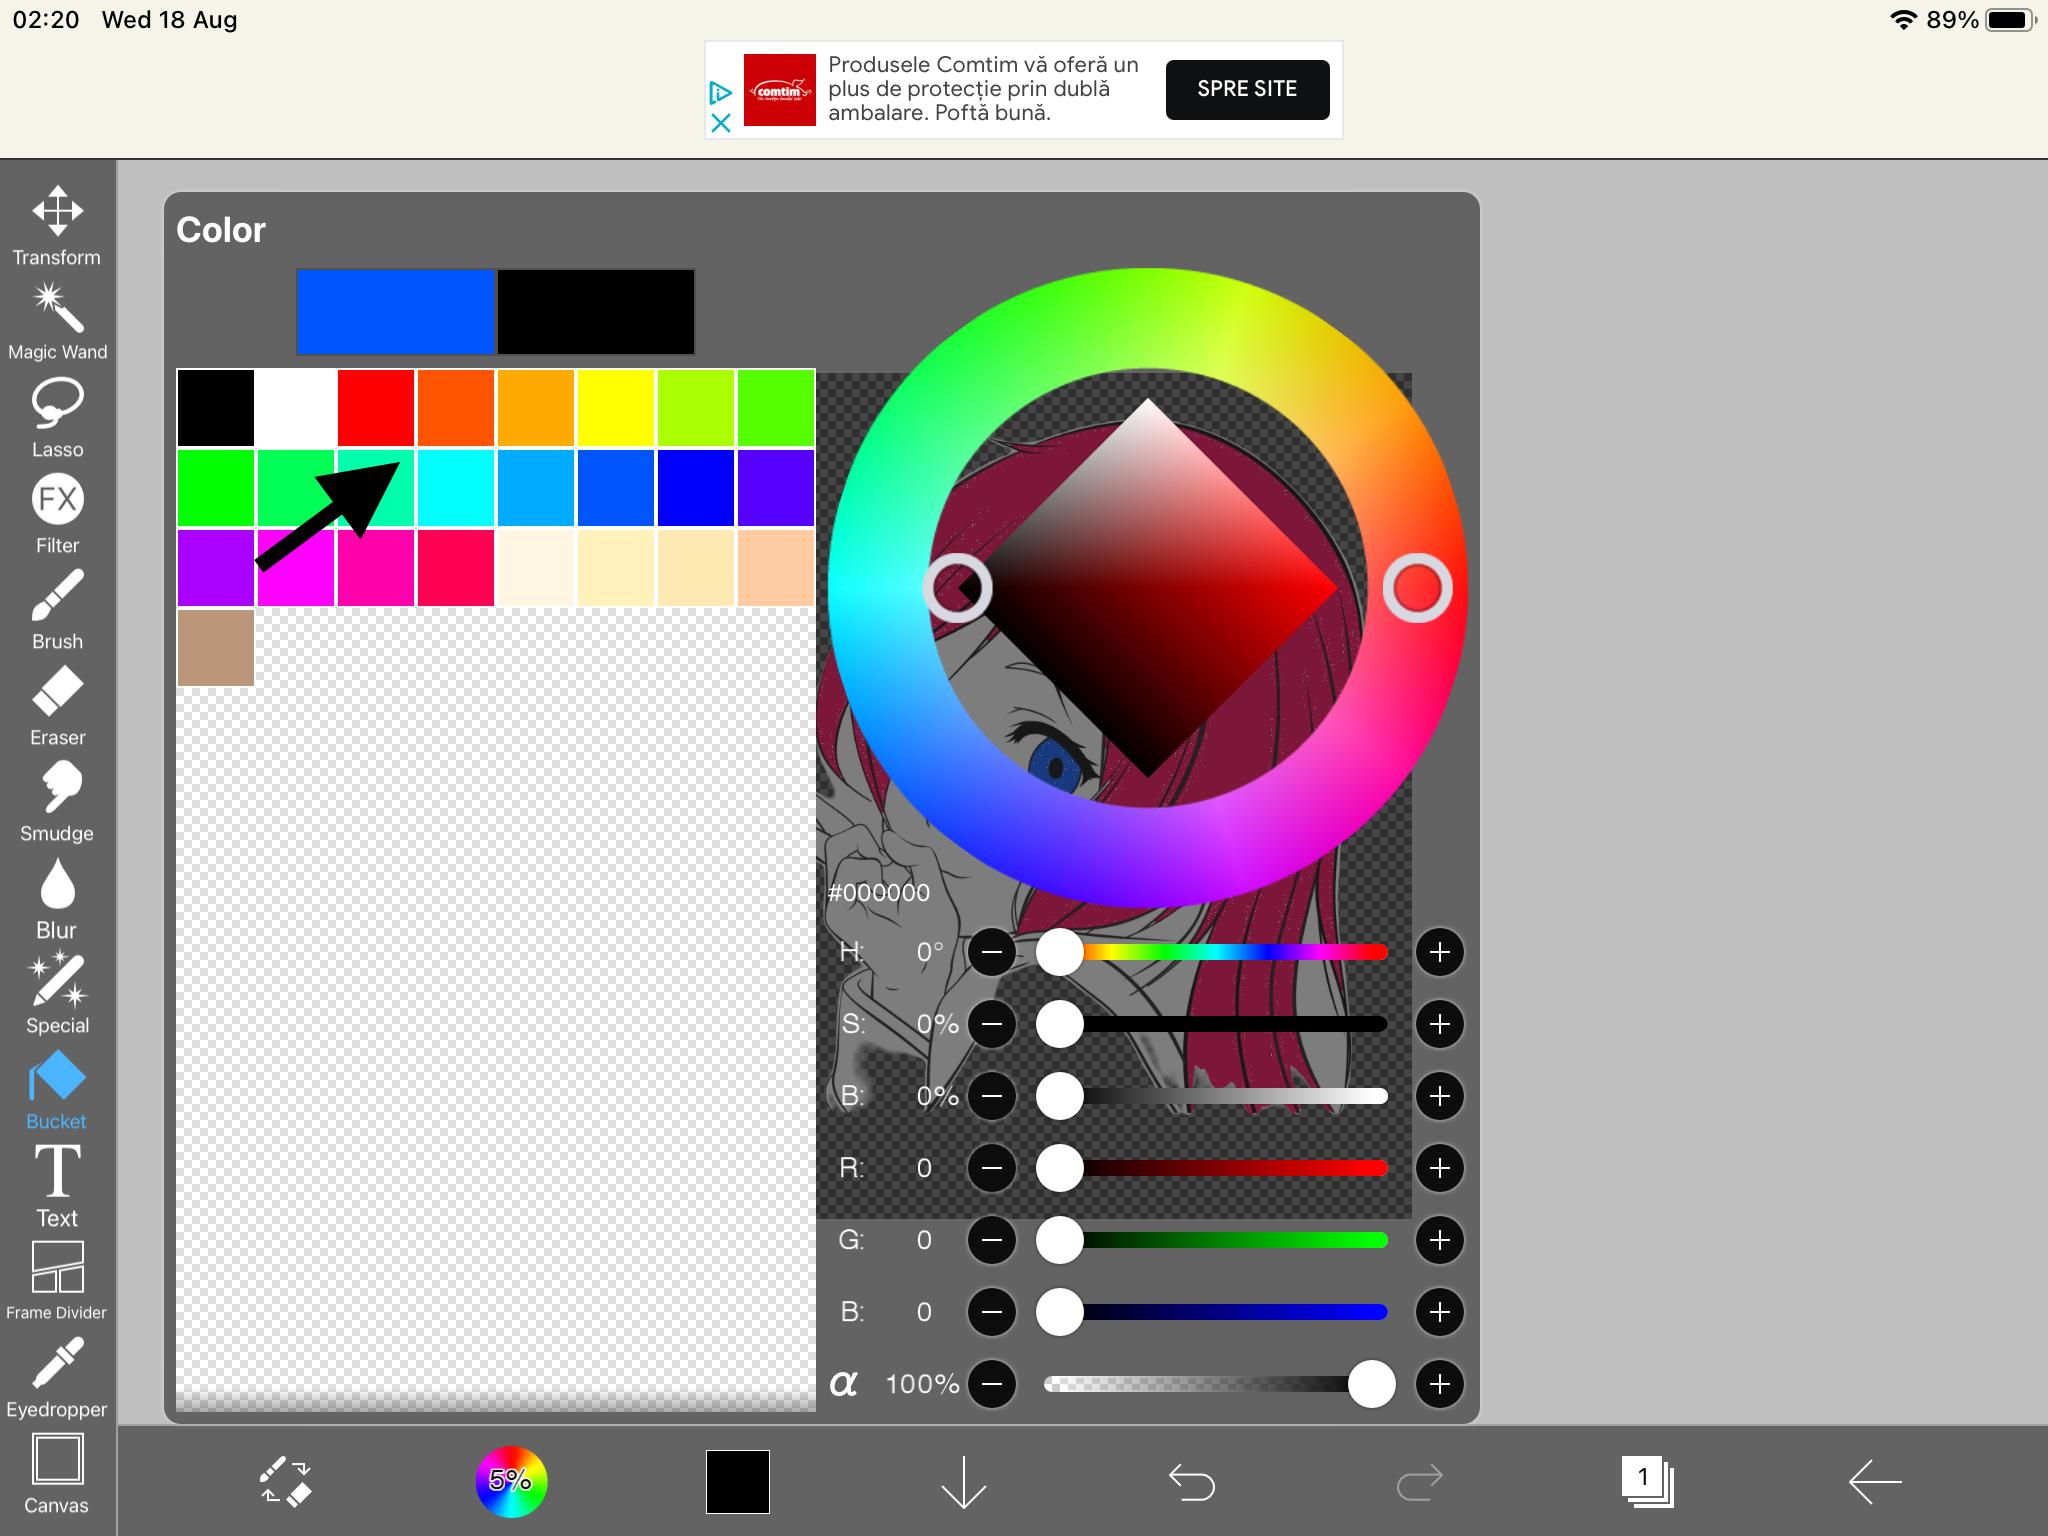Viewport: 2048px width, 1536px height.
Task: Open the FX Filter tool
Action: tap(57, 514)
